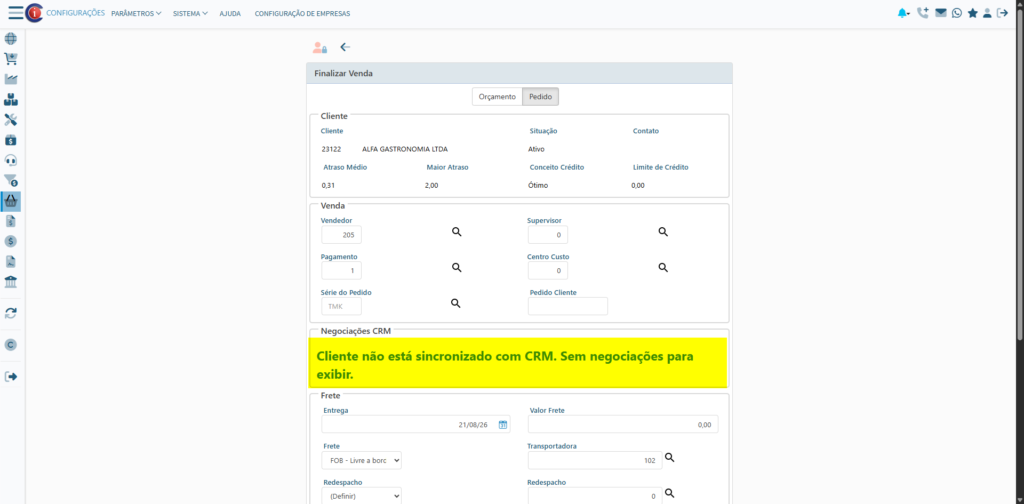Open the headset support sidebar icon
Image resolution: width=1024 pixels, height=504 pixels.
11,160
